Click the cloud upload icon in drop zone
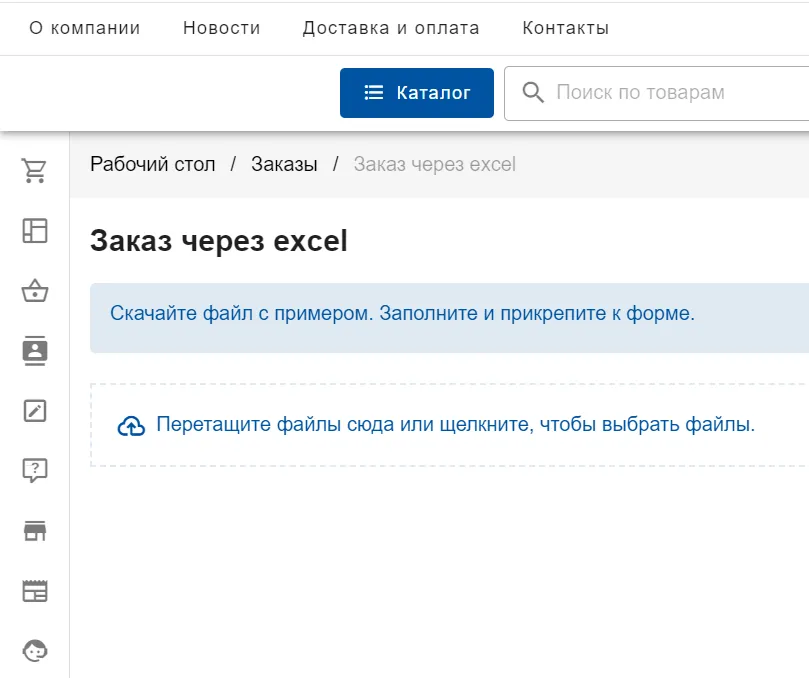 tap(130, 424)
